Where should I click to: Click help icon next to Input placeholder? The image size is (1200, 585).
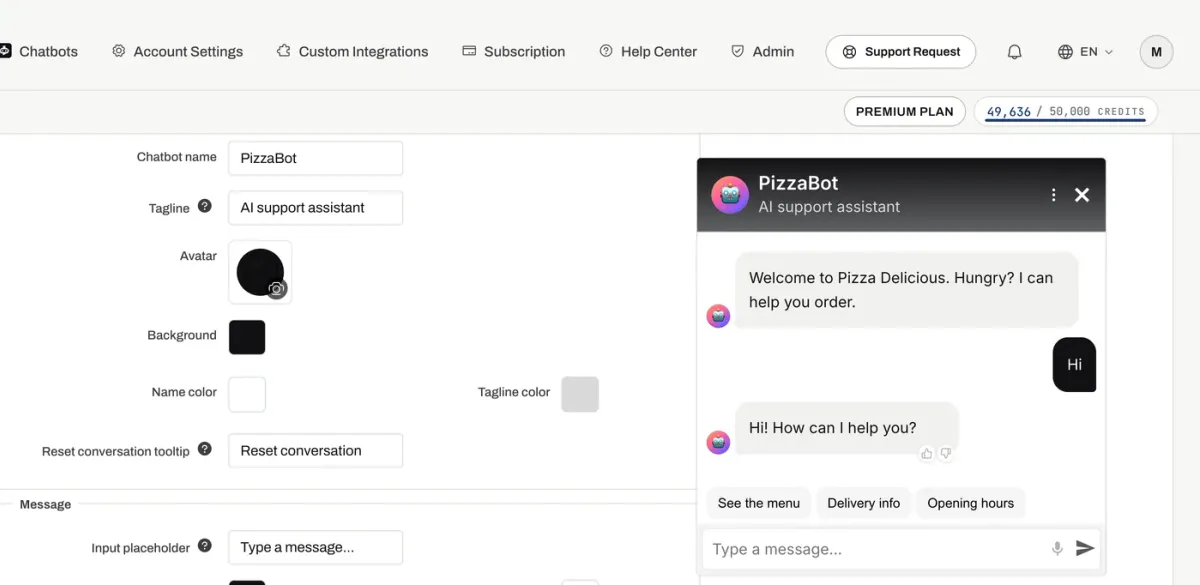click(x=205, y=545)
